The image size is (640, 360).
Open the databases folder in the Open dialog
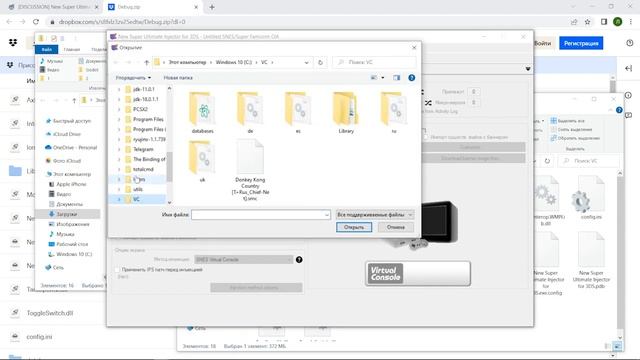coord(202,112)
